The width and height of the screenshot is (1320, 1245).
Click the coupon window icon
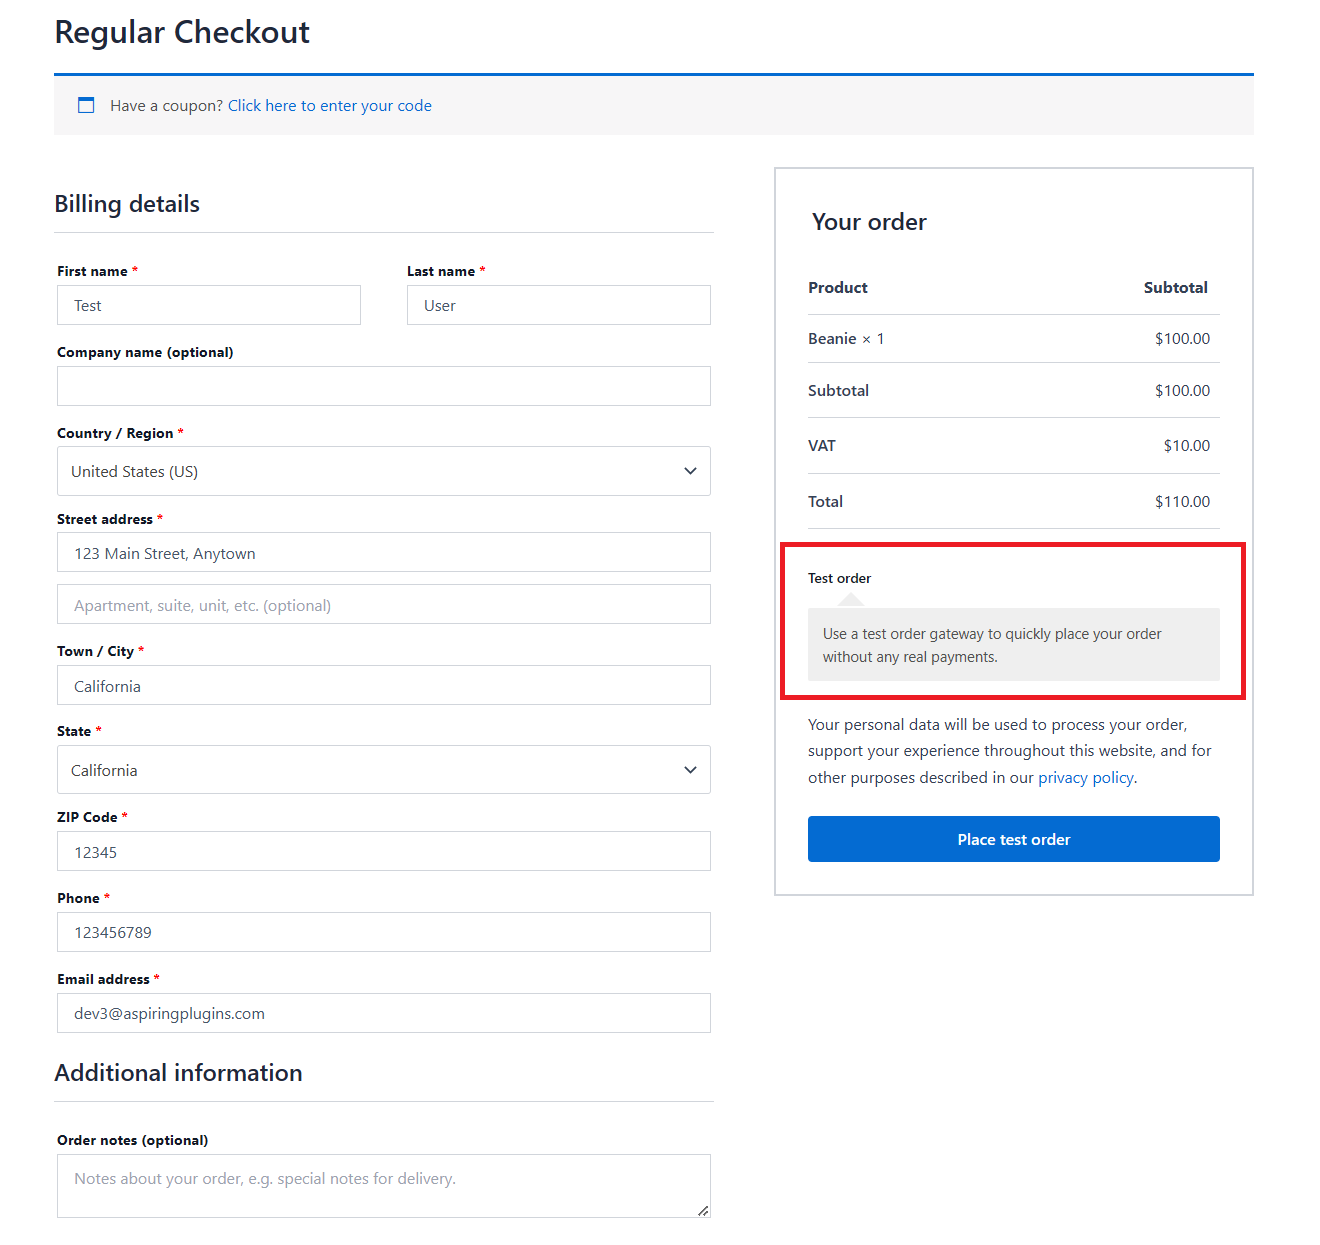86,105
